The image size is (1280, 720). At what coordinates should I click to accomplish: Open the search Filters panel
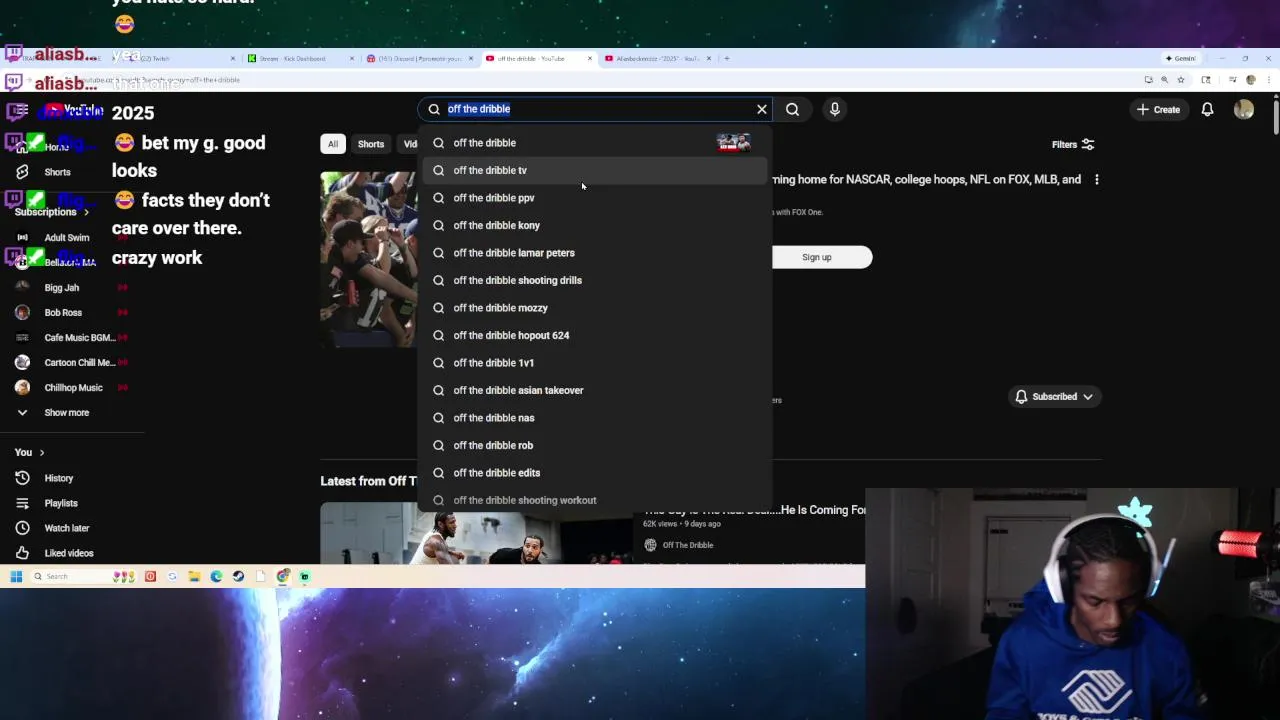1073,144
